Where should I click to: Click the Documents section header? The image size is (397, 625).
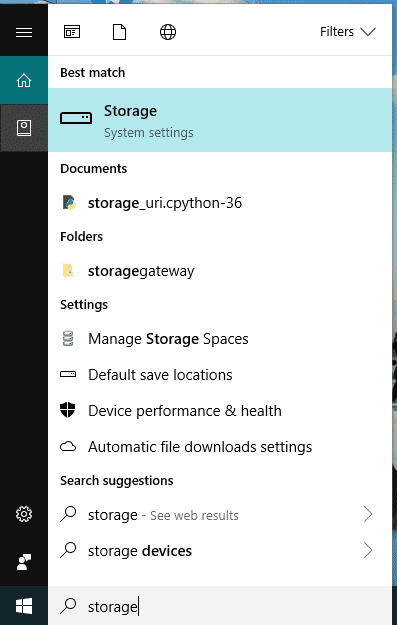(94, 169)
